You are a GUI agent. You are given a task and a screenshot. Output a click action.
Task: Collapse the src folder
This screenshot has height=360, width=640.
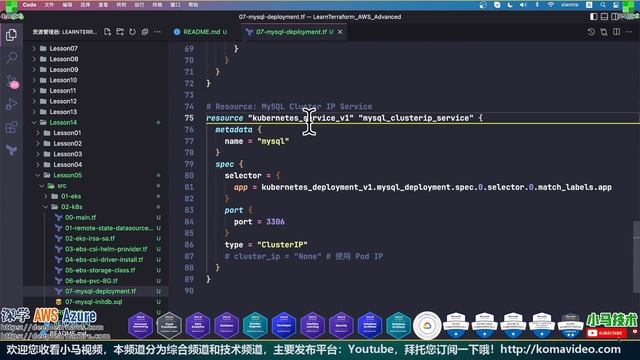62,186
